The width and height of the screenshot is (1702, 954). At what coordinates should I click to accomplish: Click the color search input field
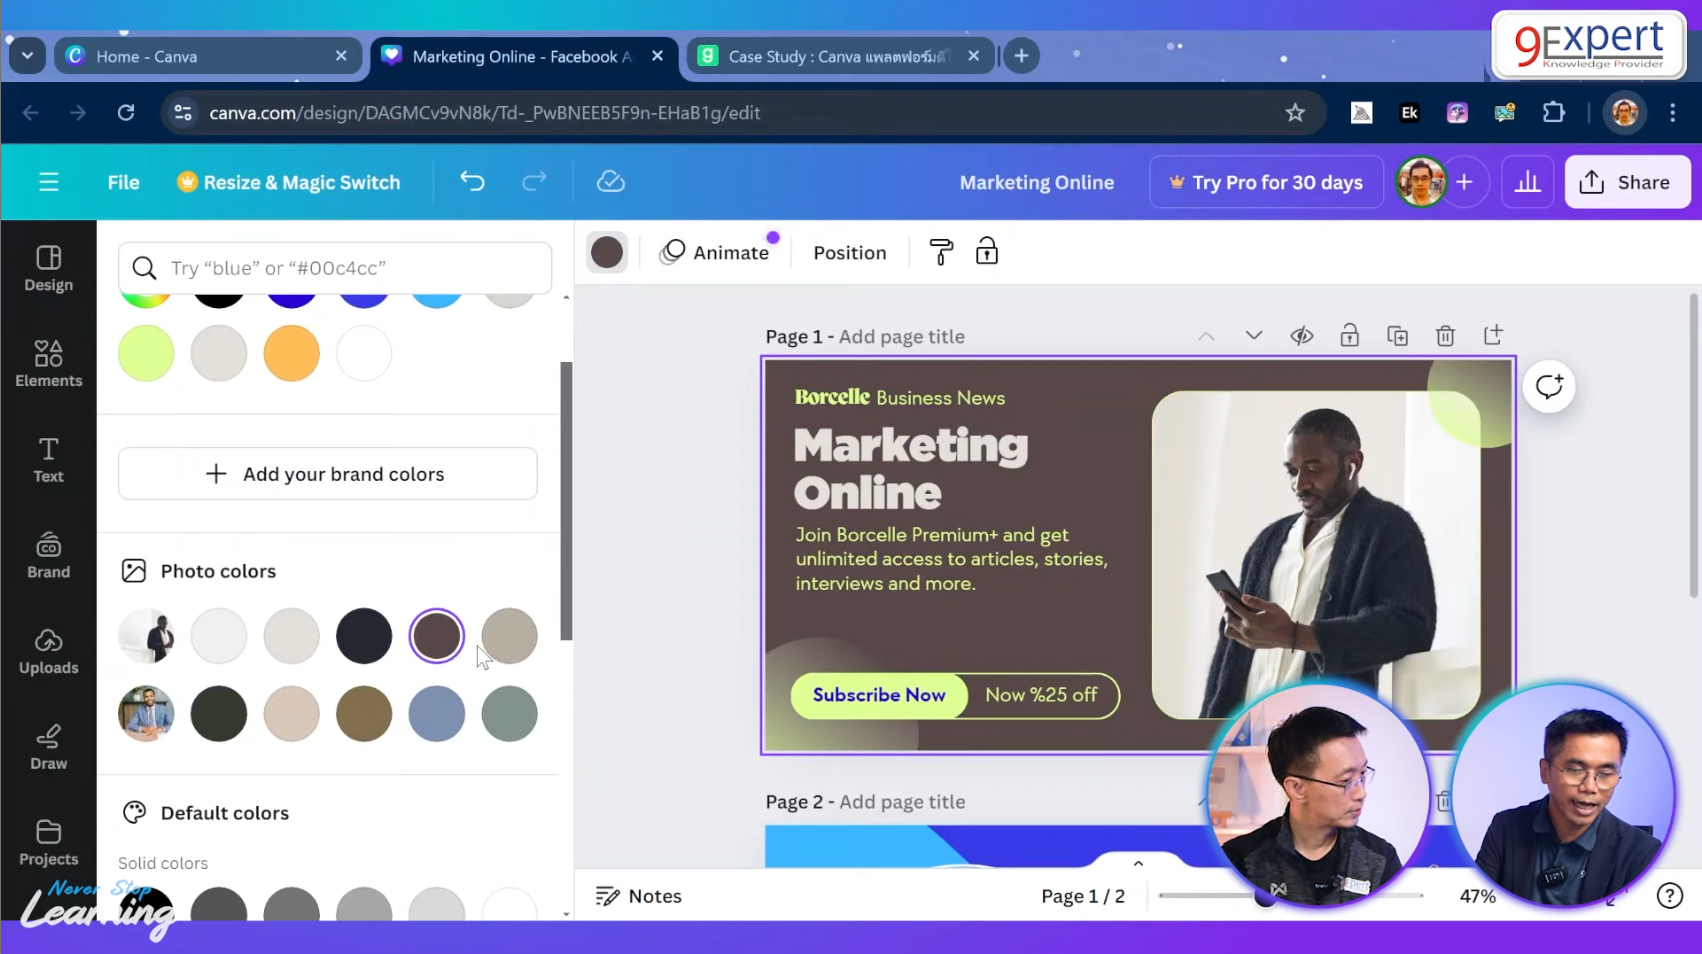click(335, 268)
